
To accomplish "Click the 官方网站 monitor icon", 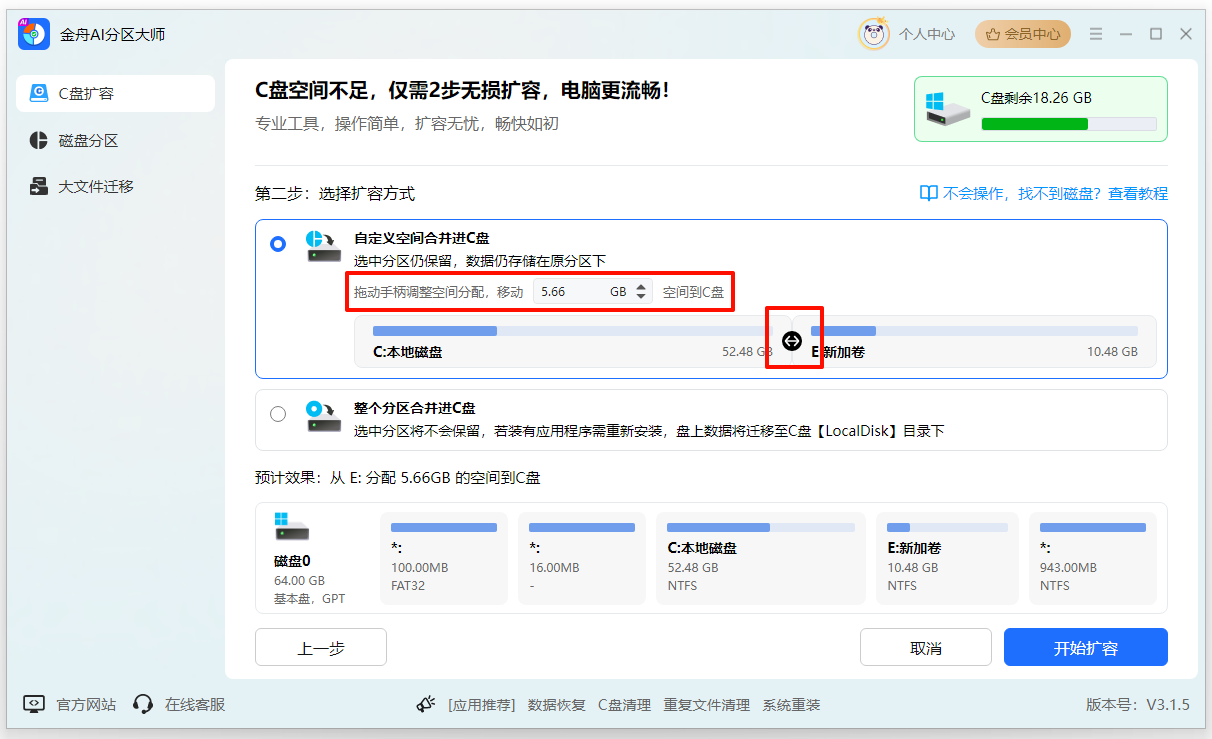I will point(33,704).
